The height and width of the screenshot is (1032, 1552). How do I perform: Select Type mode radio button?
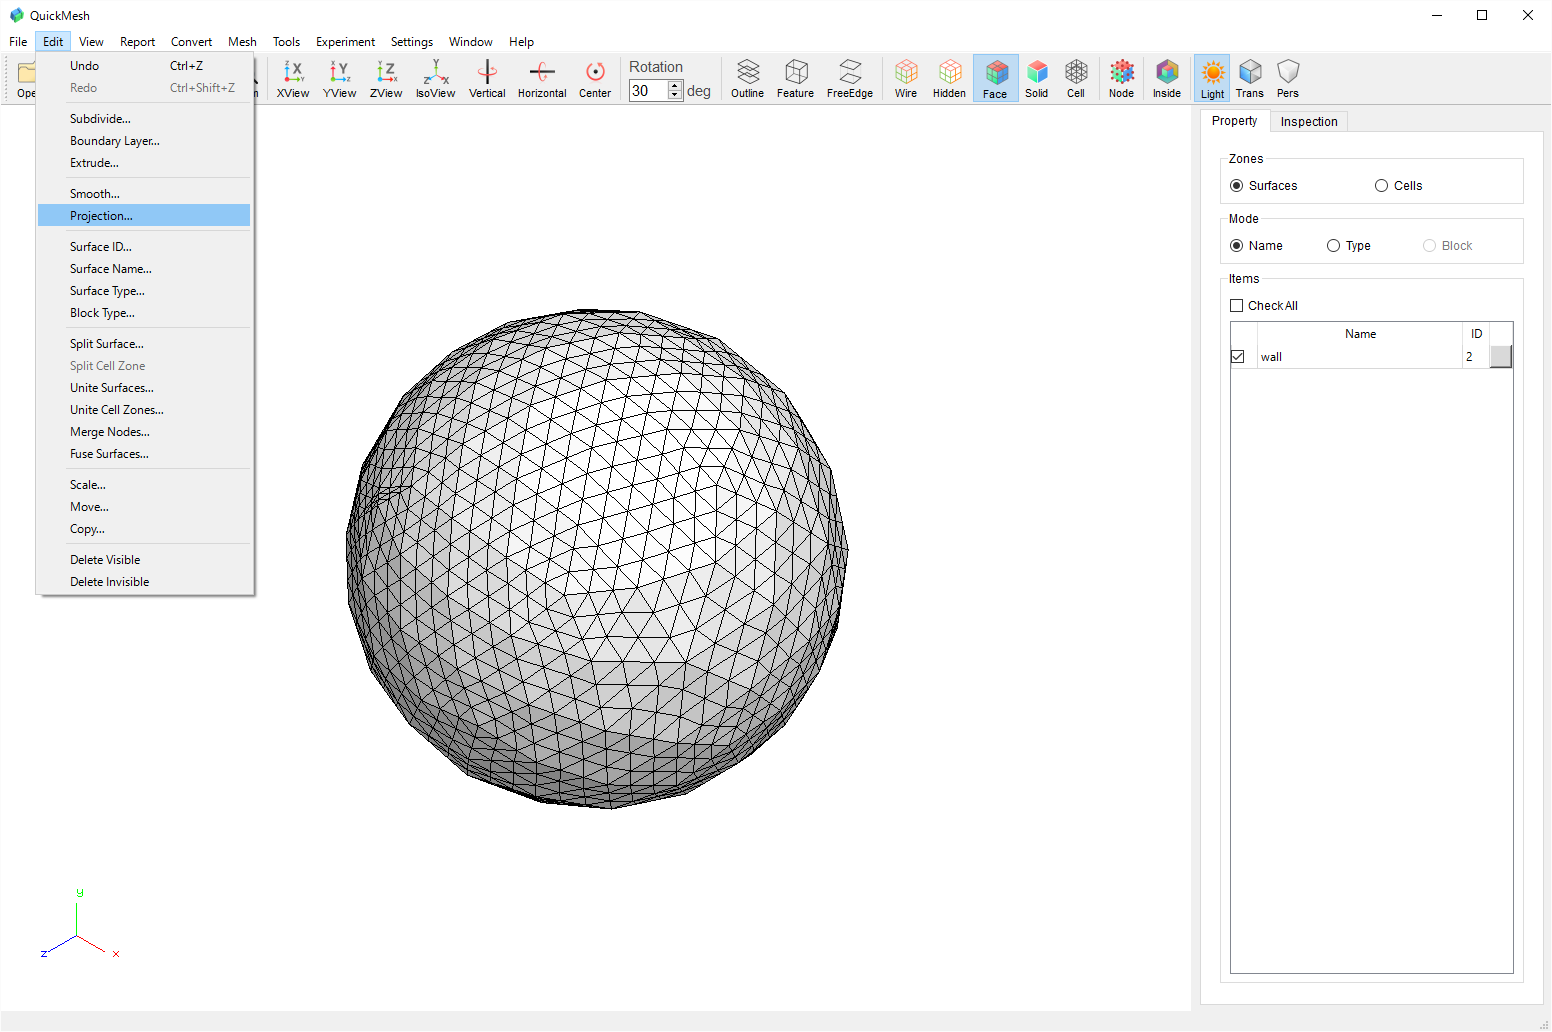1348,246
